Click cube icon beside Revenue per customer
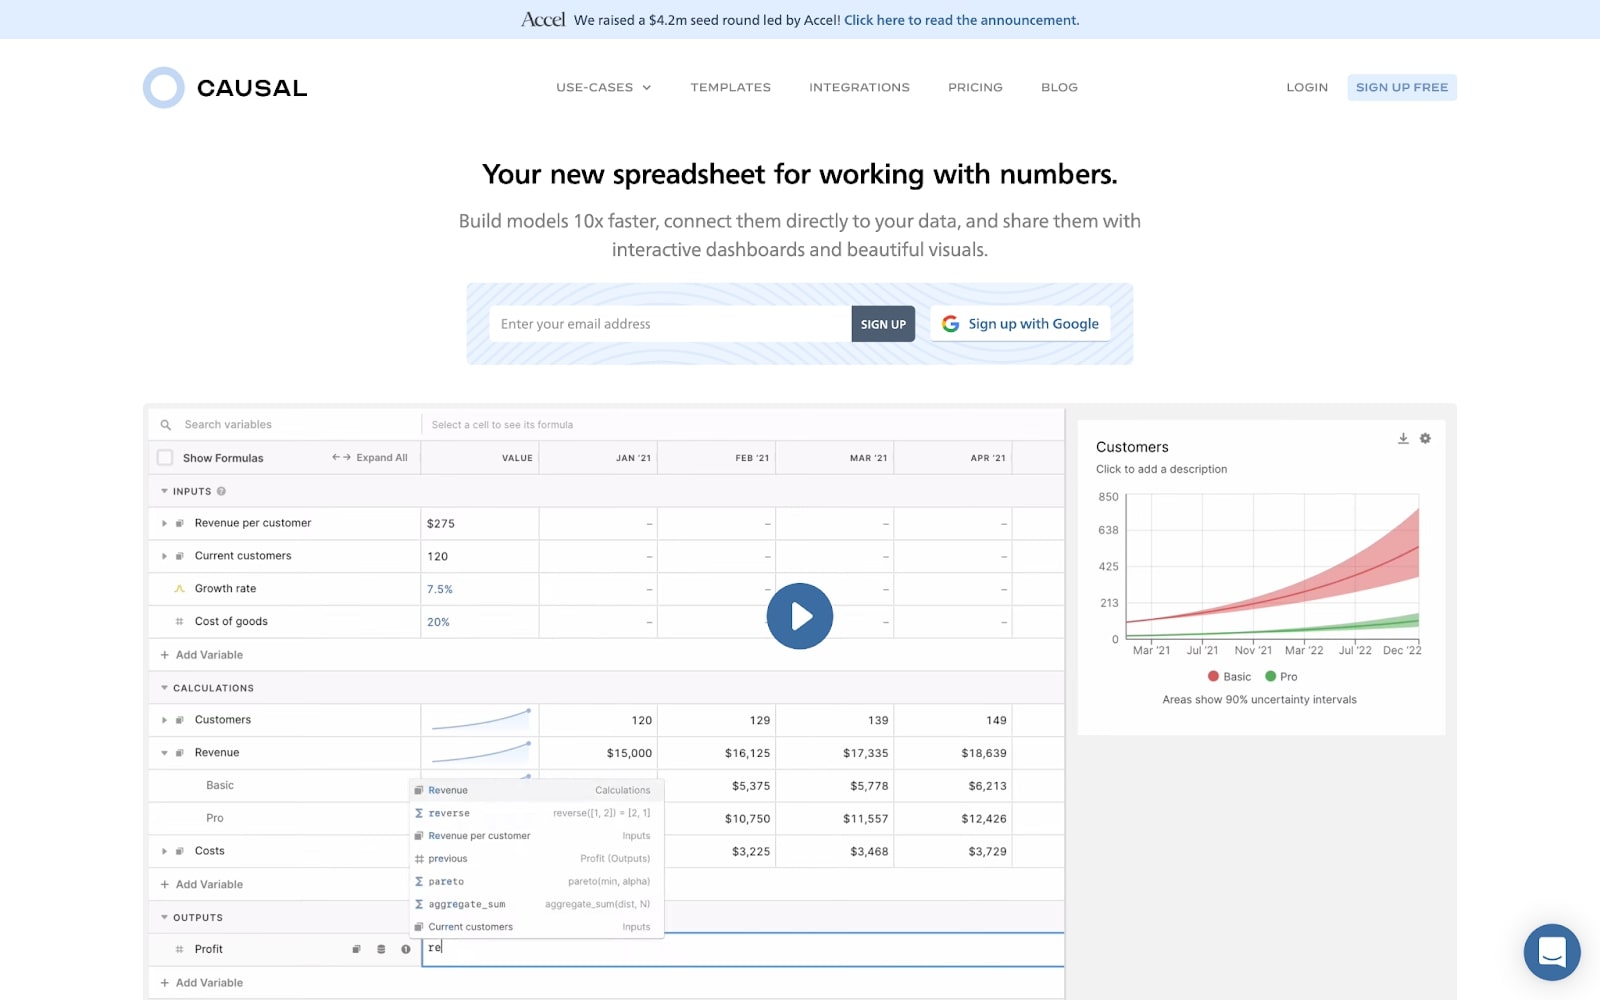This screenshot has height=1000, width=1600. (180, 523)
